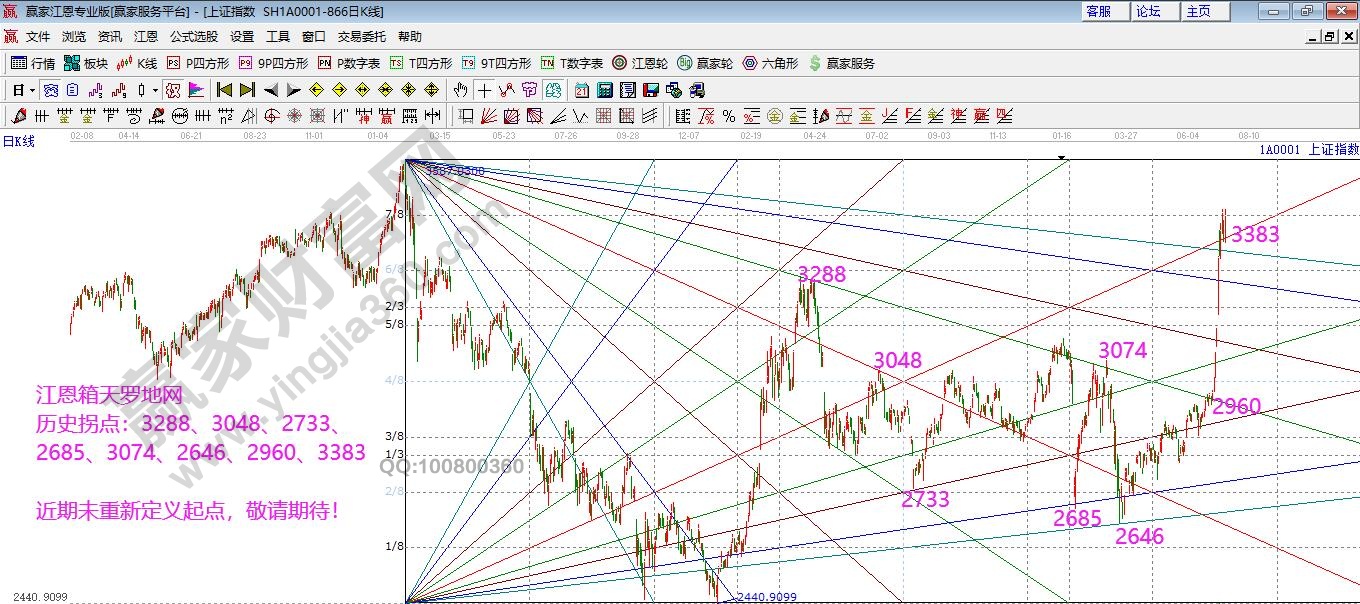Image resolution: width=1360 pixels, height=604 pixels.
Task: Select the hand pan tool
Action: click(461, 90)
